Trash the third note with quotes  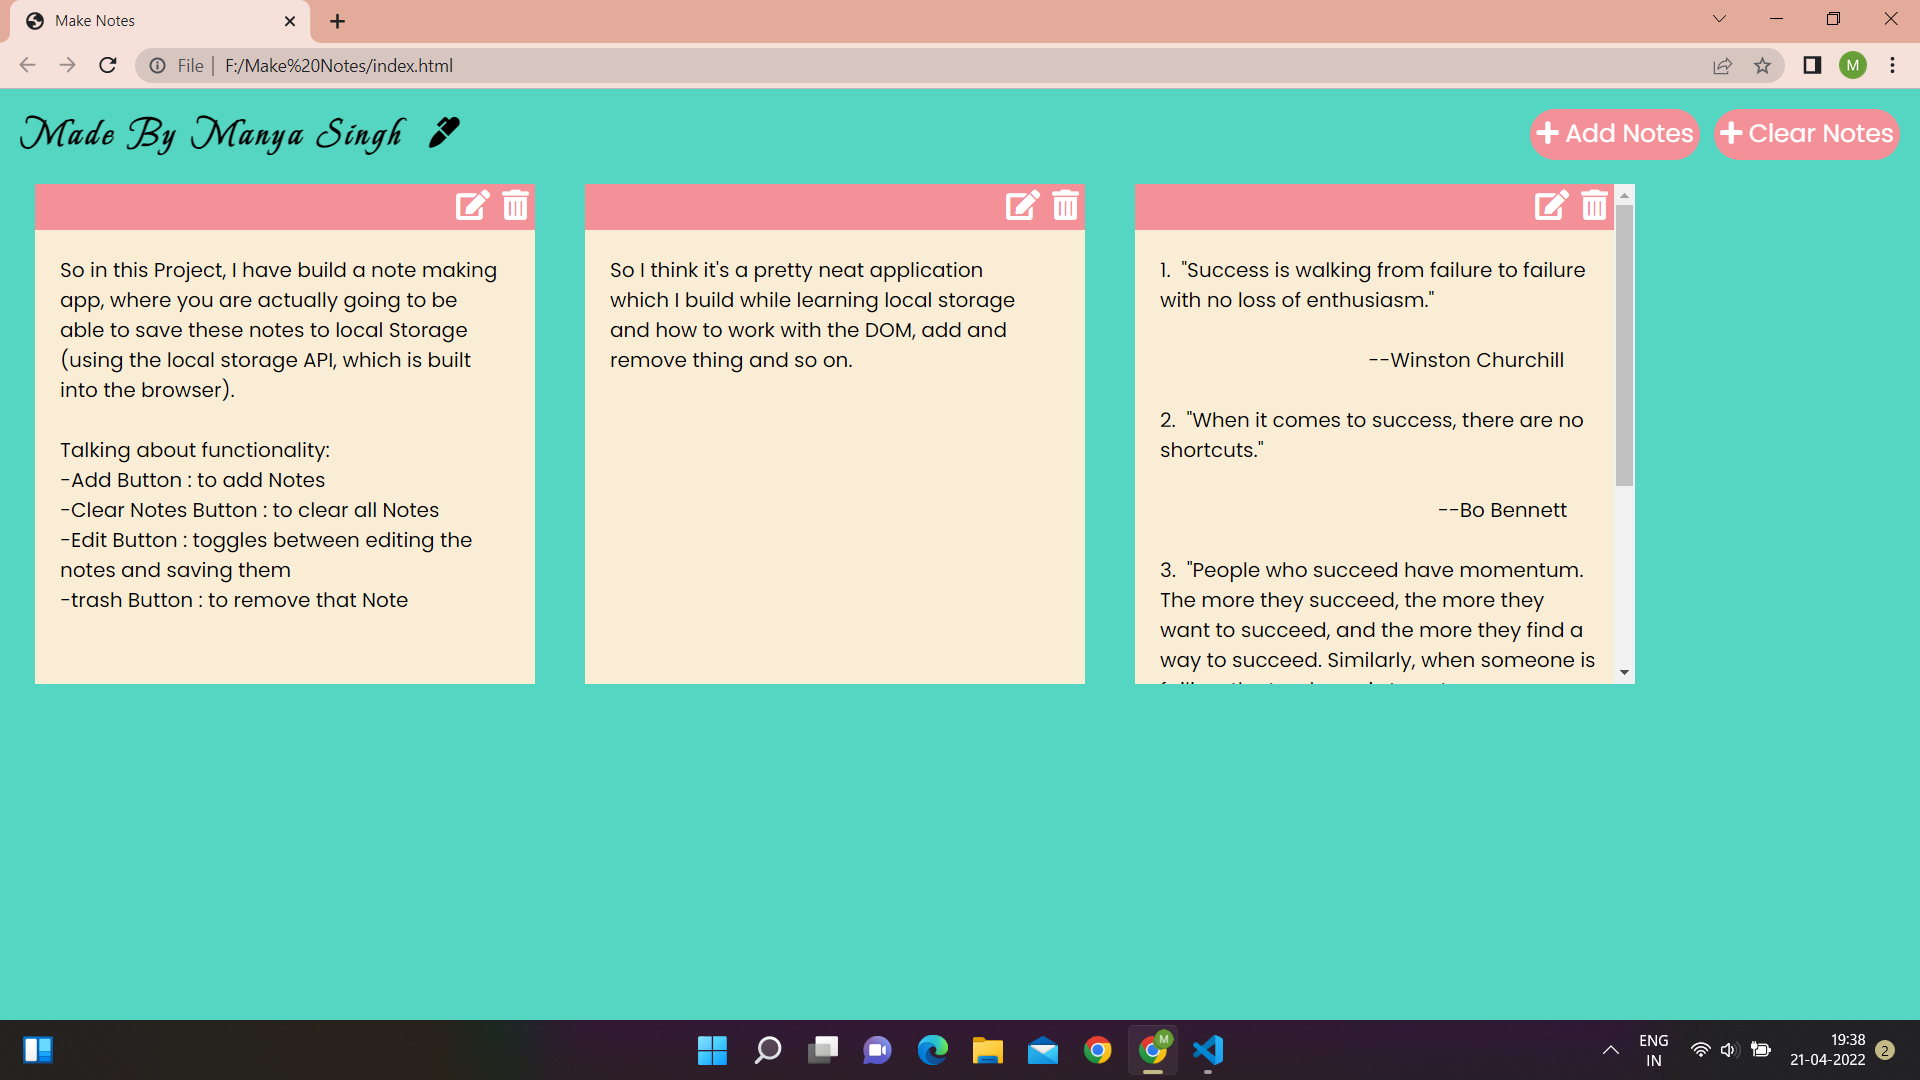click(x=1594, y=205)
